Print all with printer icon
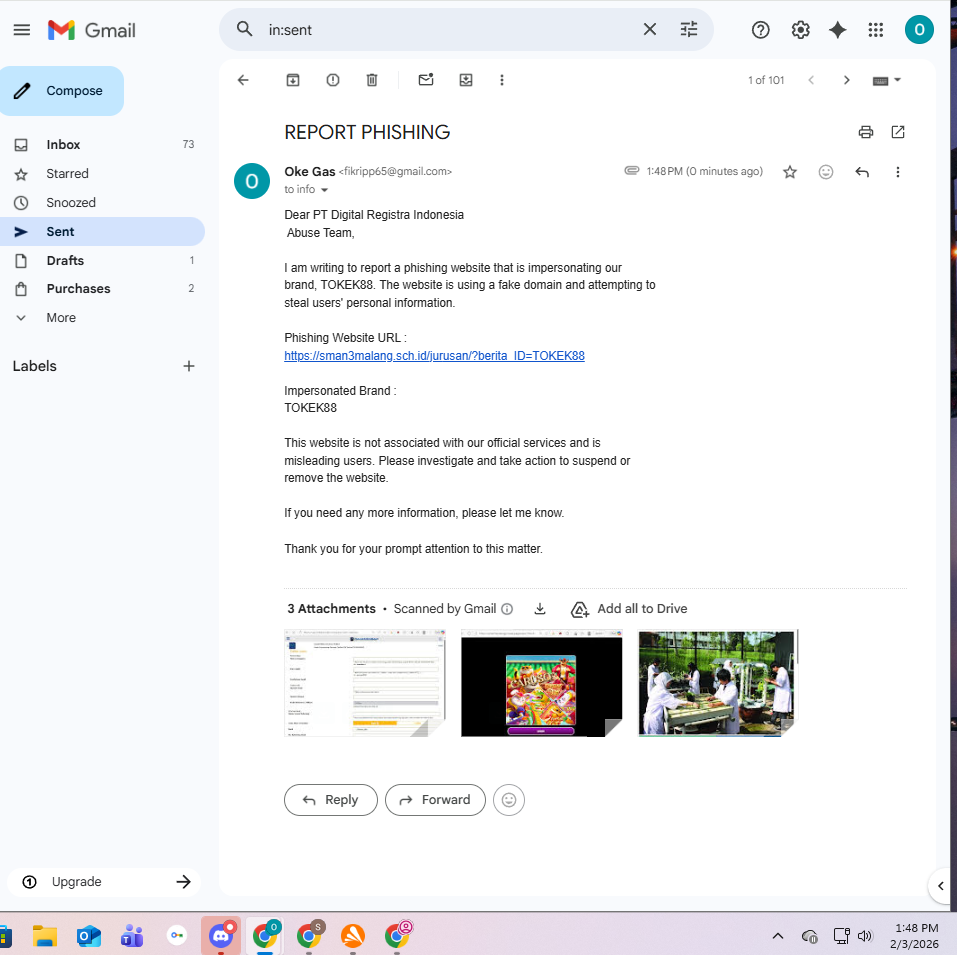Viewport: 957px width, 955px height. coord(865,132)
